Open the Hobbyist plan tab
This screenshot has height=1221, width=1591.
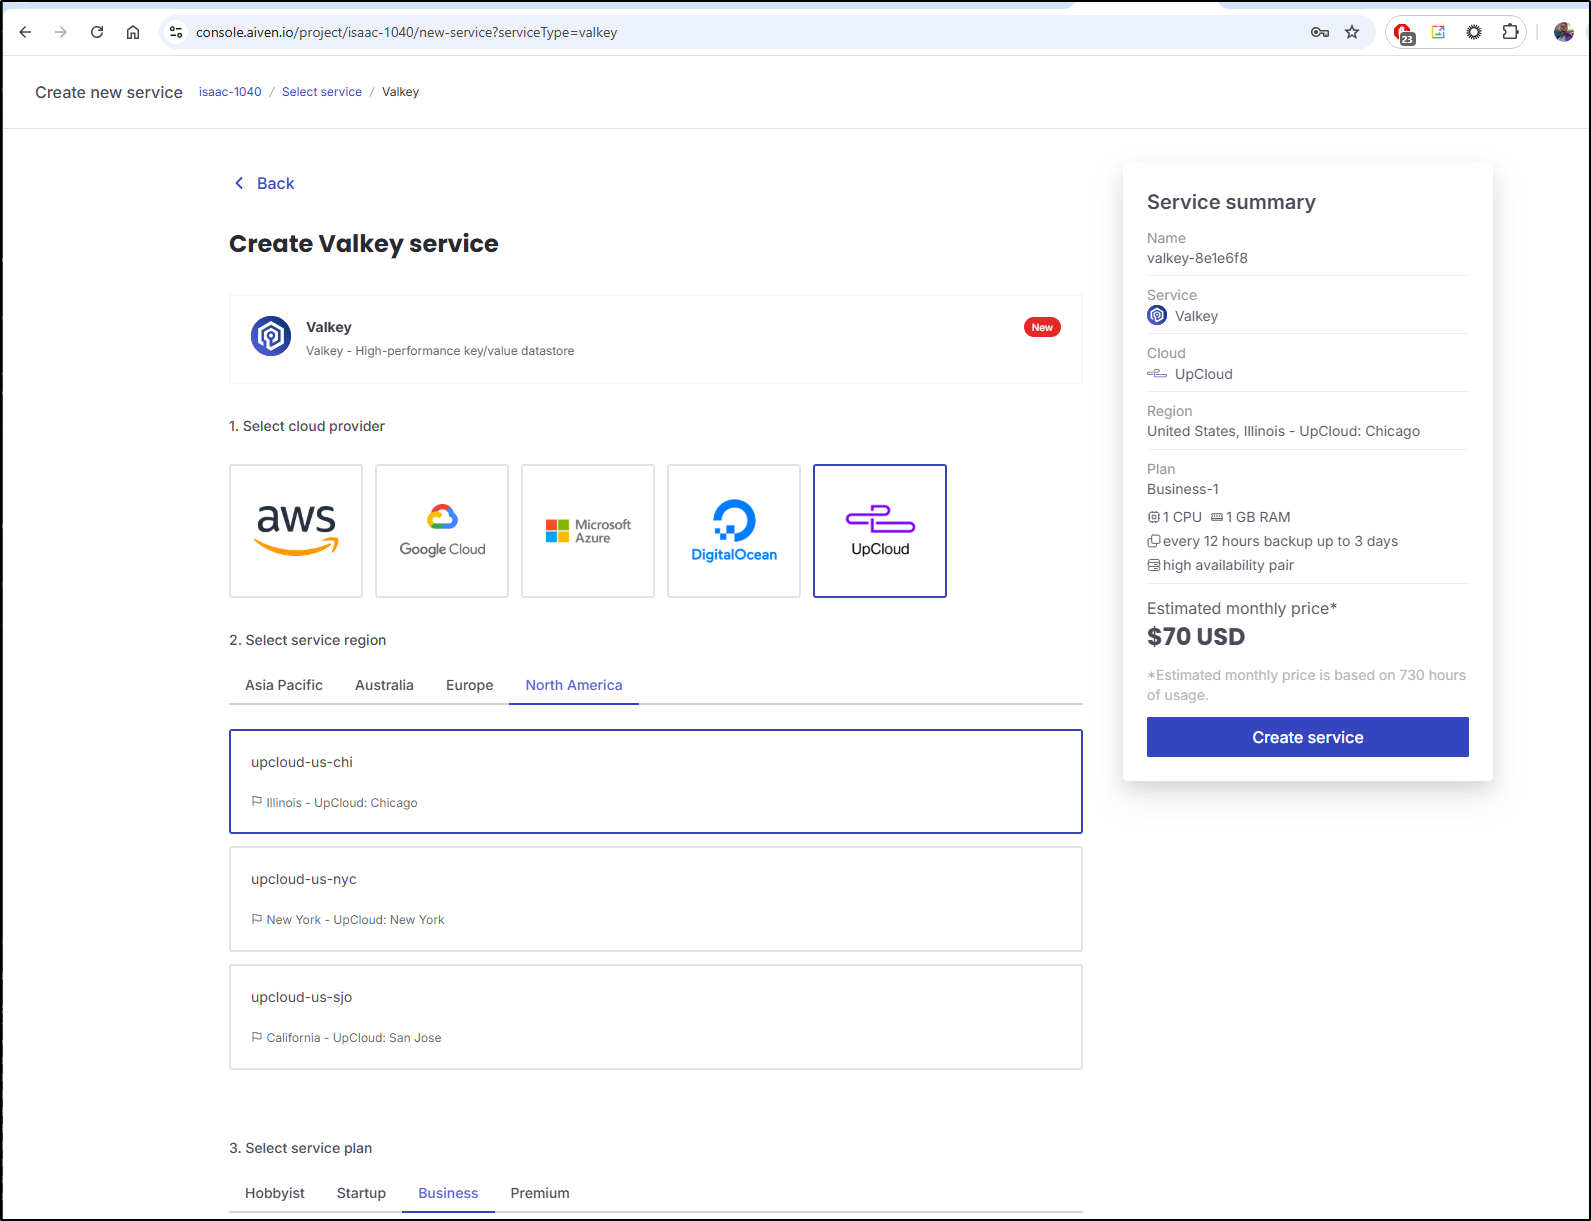tap(275, 1193)
